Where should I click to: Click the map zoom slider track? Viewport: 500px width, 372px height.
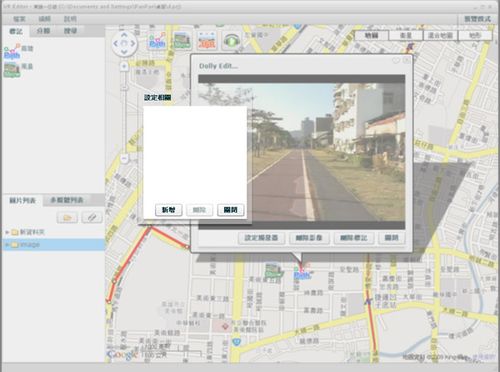tap(124, 113)
